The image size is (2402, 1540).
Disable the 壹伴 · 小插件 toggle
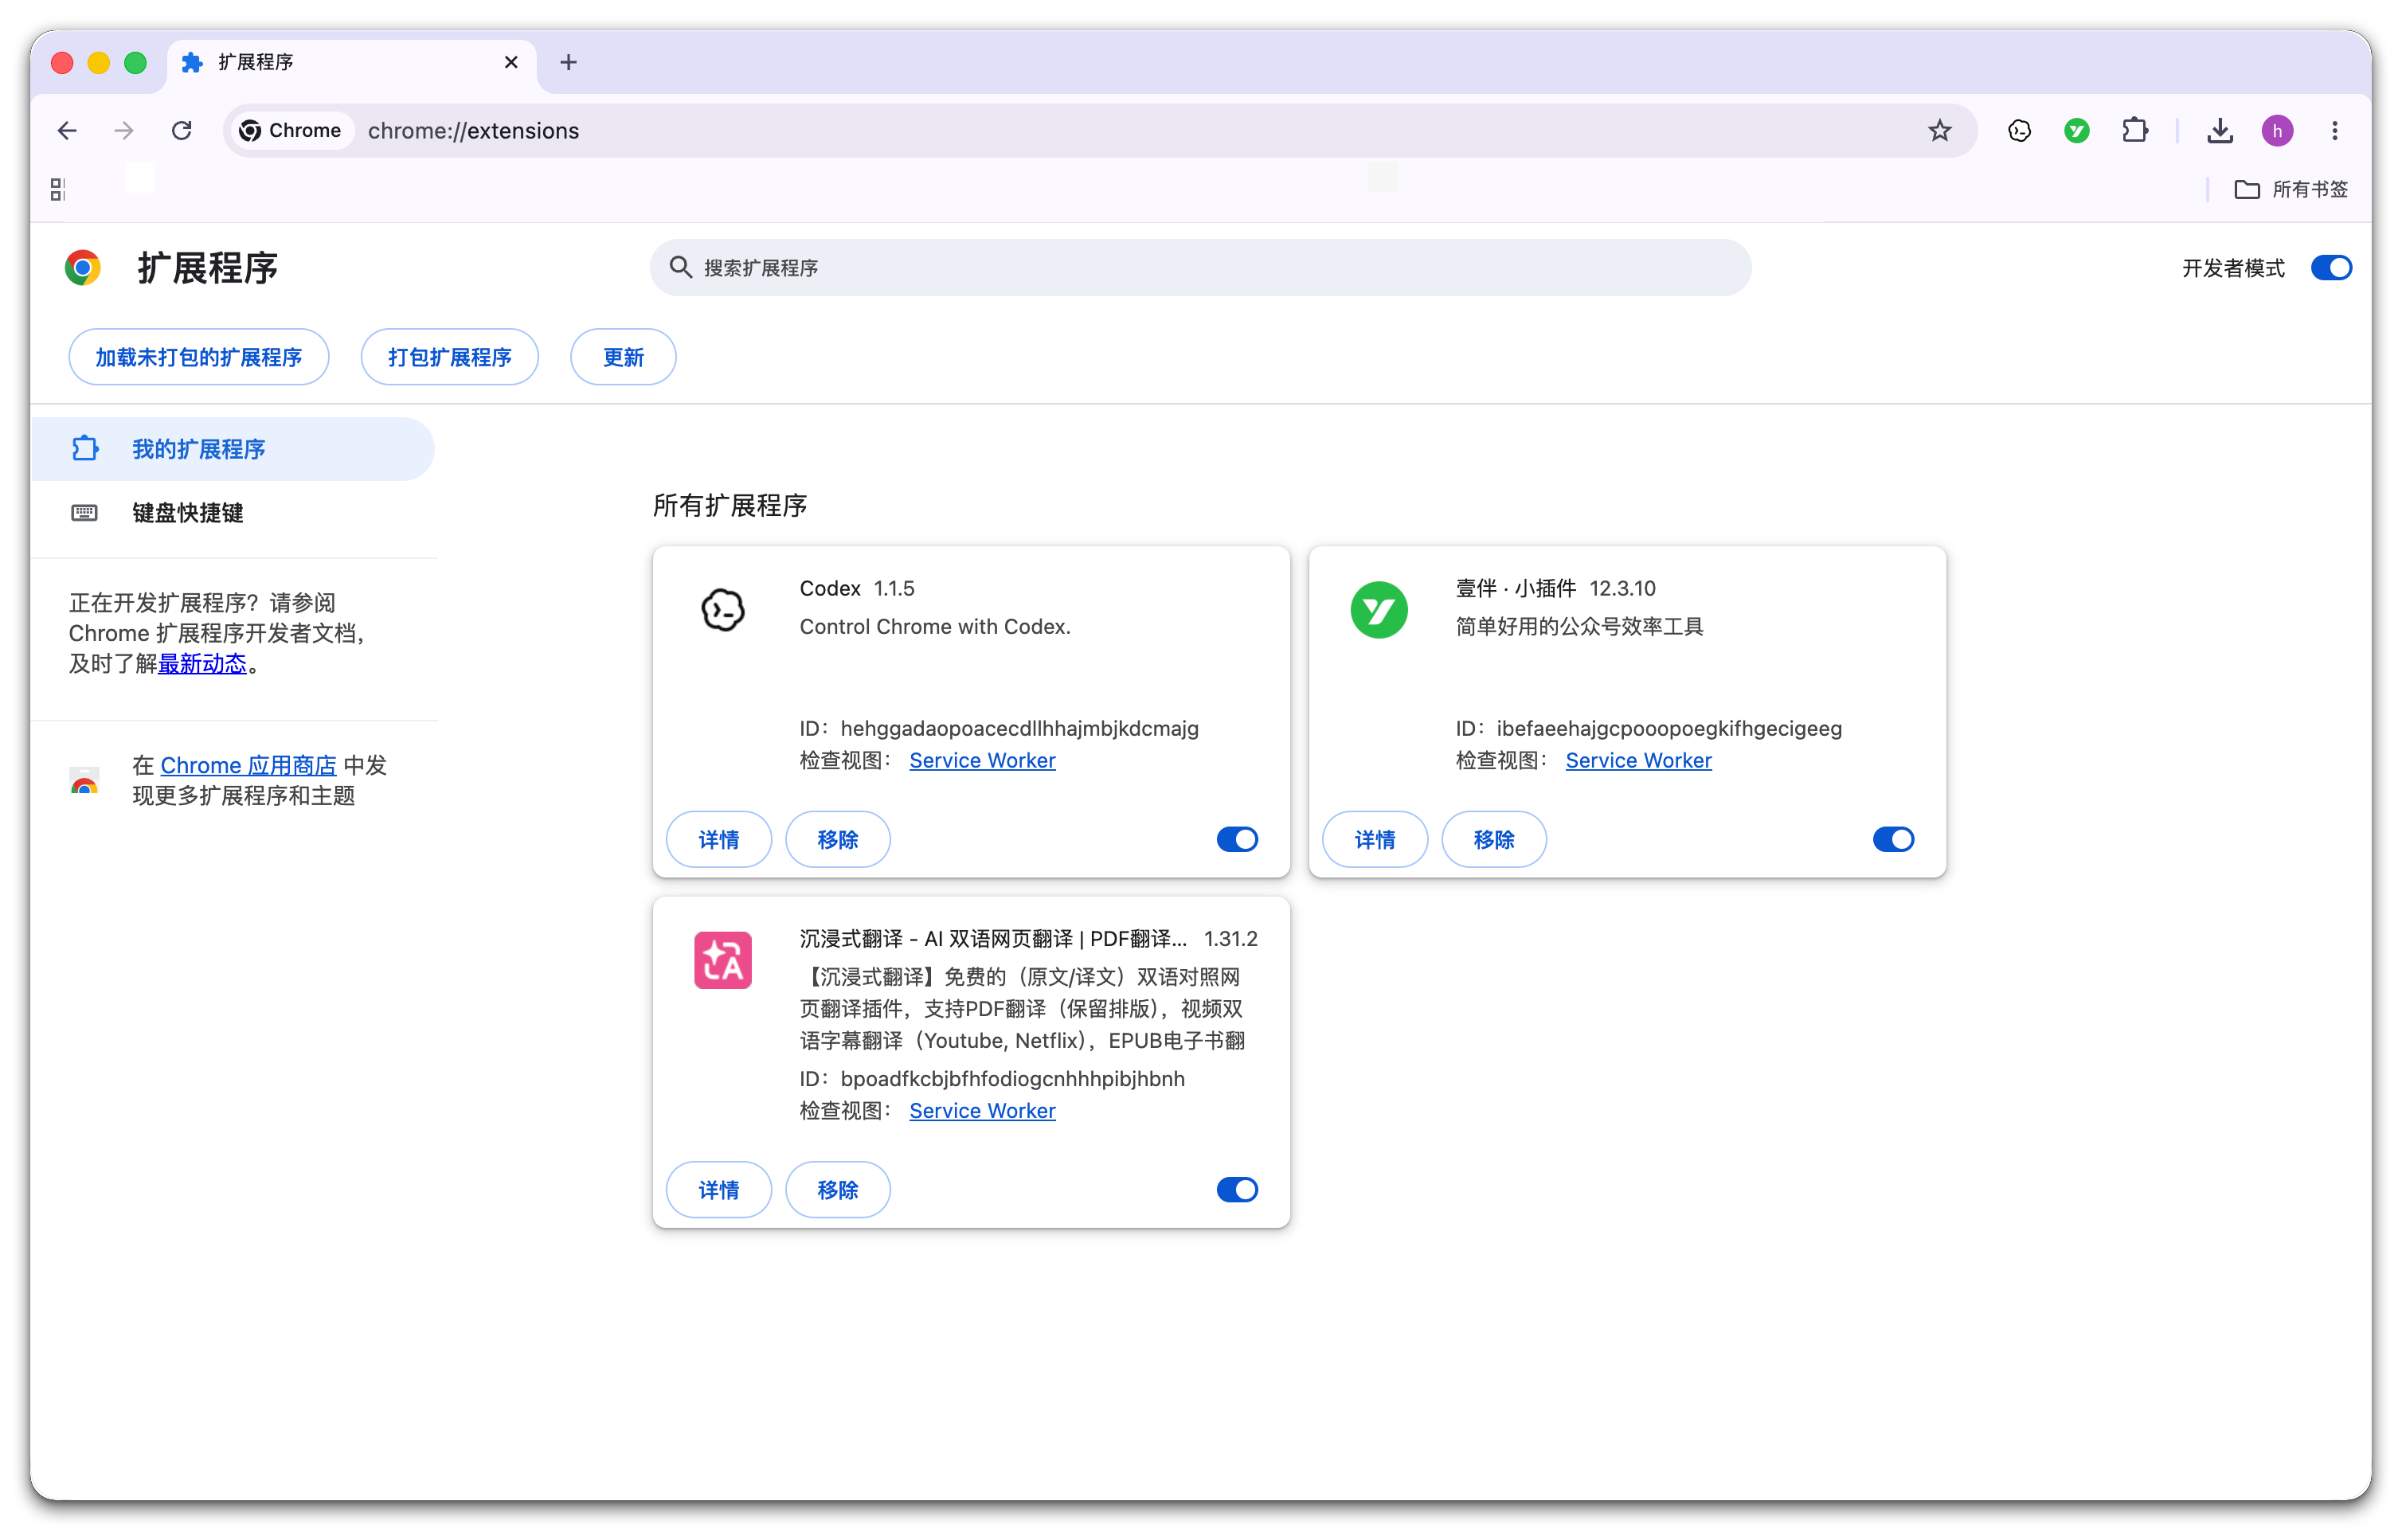point(1893,839)
